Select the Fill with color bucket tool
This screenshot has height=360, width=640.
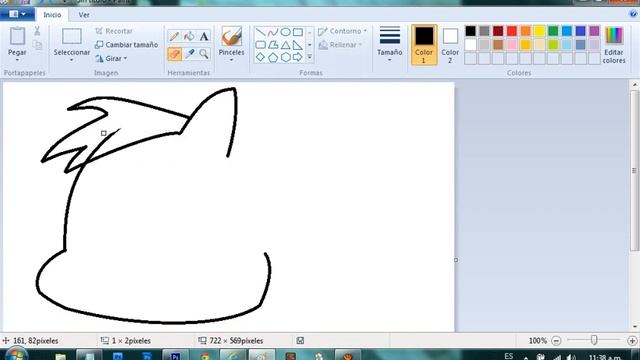[189, 36]
